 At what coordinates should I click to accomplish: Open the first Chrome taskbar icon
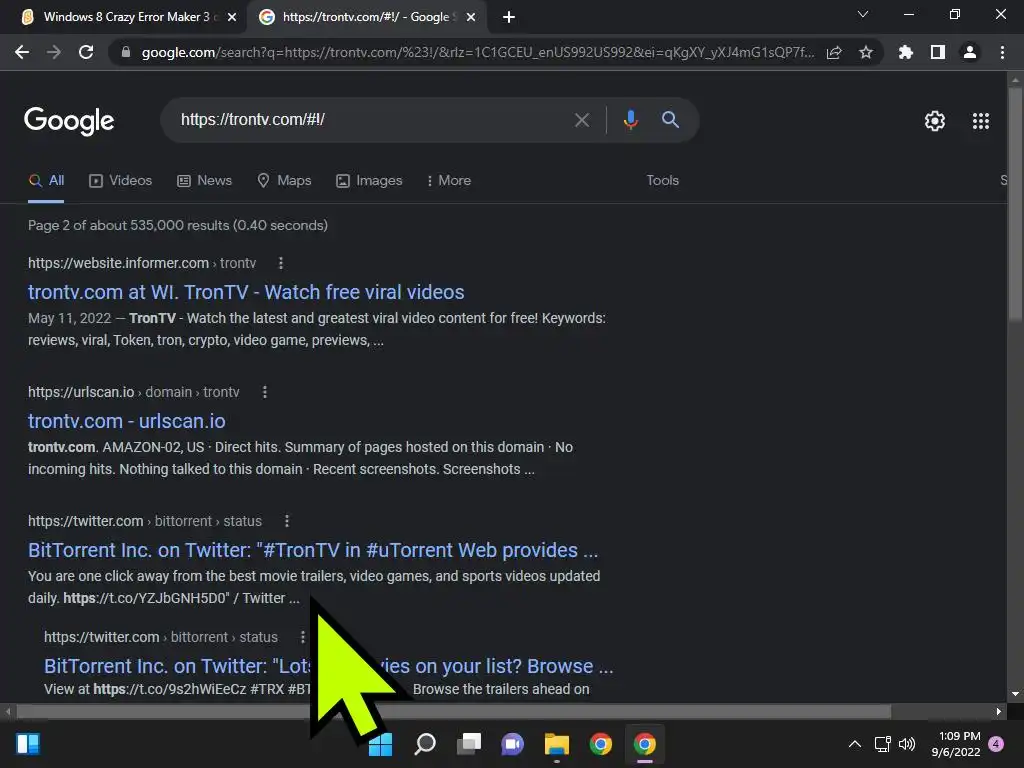pyautogui.click(x=600, y=744)
